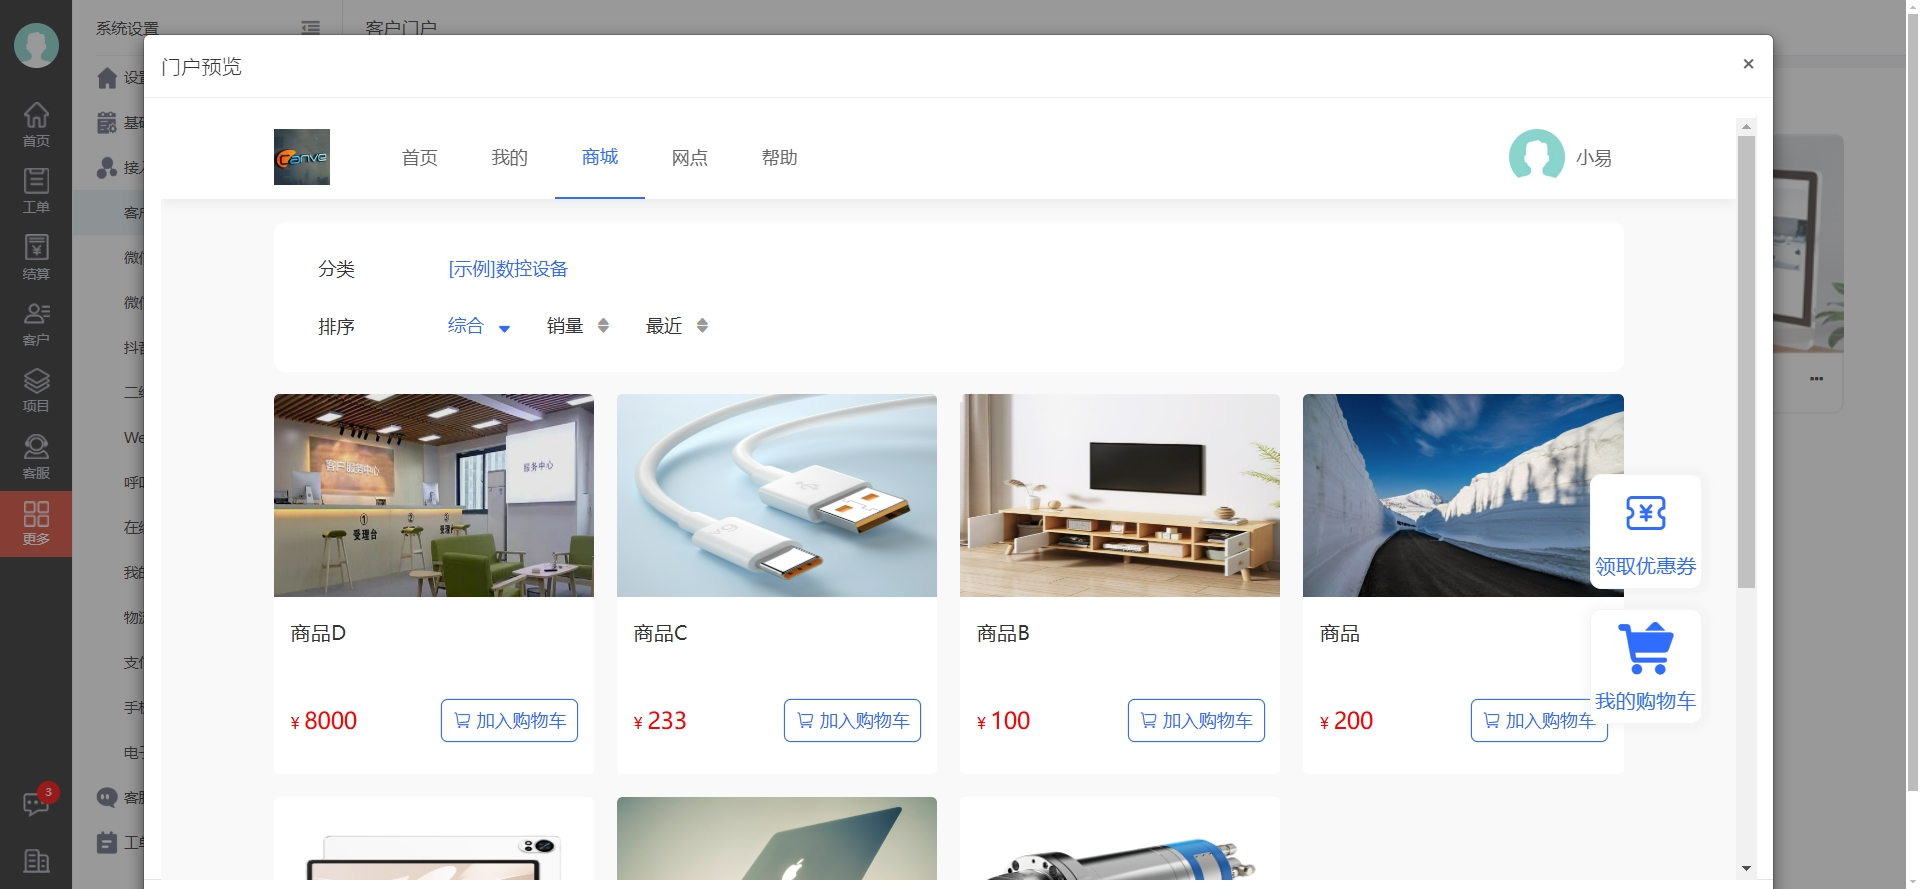This screenshot has height=889, width=1920.
Task: Add 商品C to shopping cart
Action: pos(852,721)
